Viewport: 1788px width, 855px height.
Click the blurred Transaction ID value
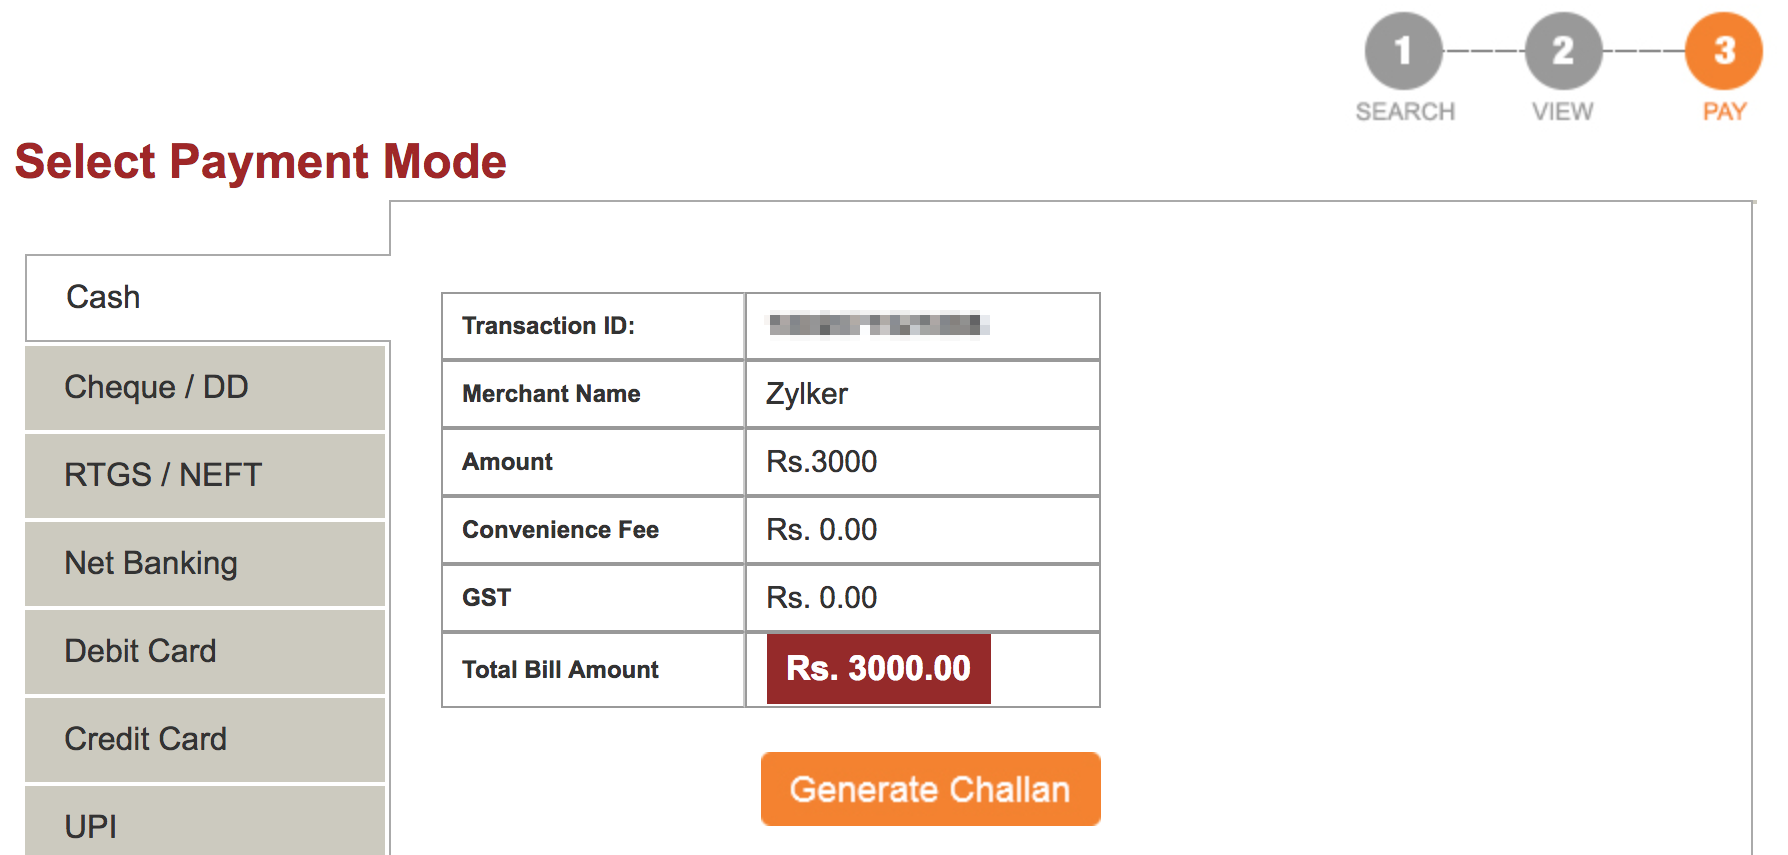[x=878, y=325]
